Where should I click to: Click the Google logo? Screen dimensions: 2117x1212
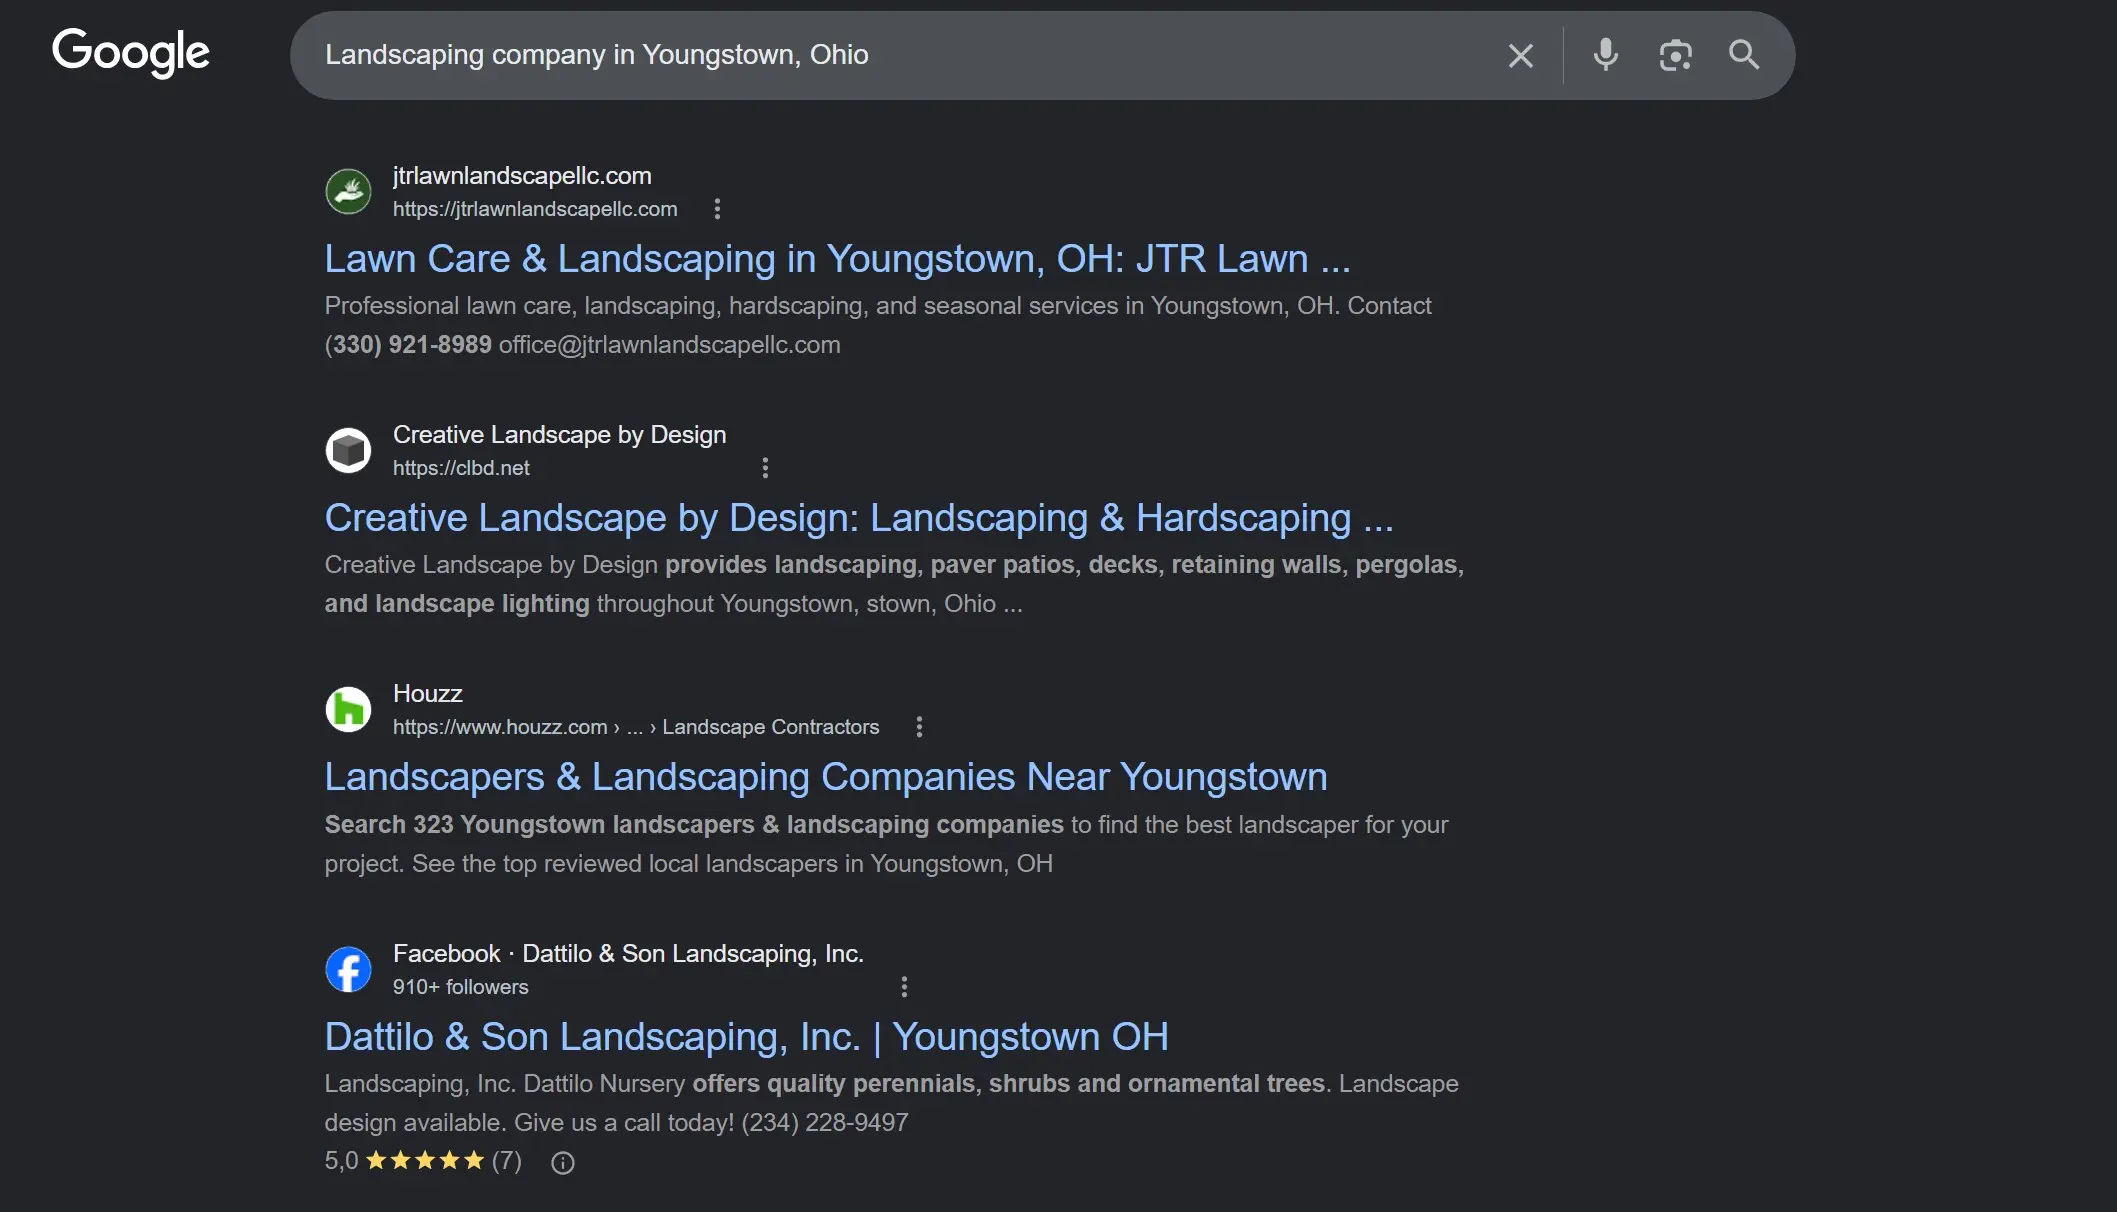coord(131,53)
